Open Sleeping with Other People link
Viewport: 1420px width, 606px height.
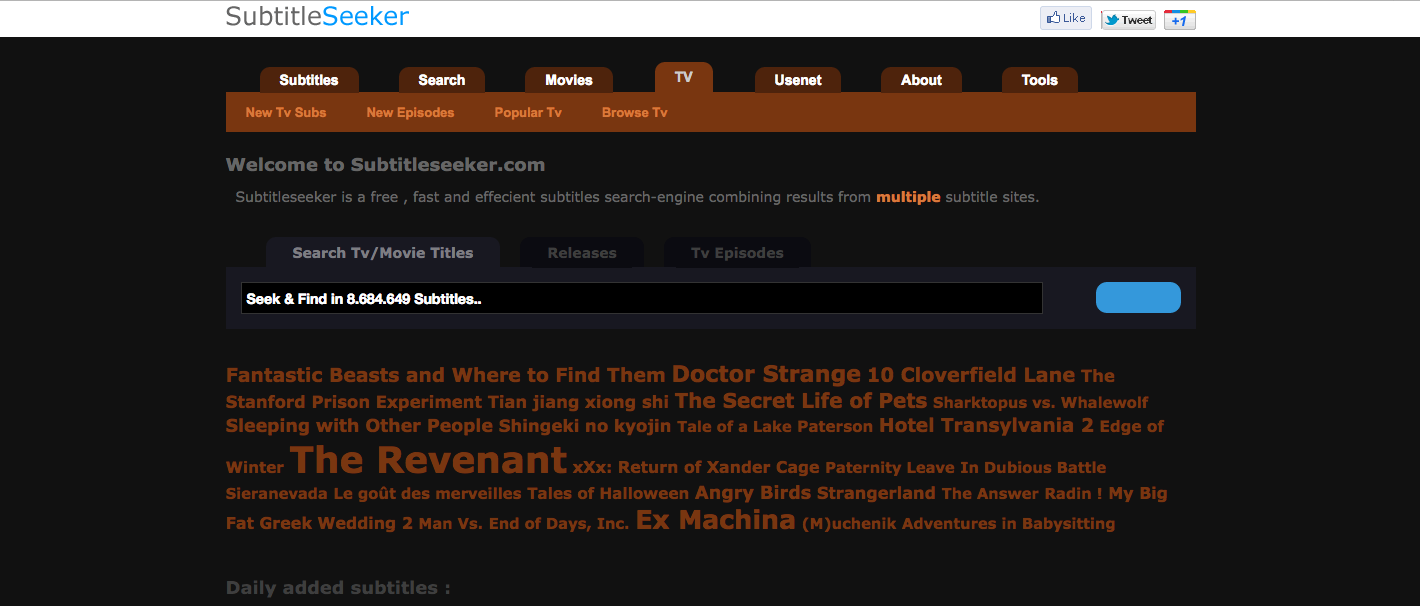tap(359, 426)
